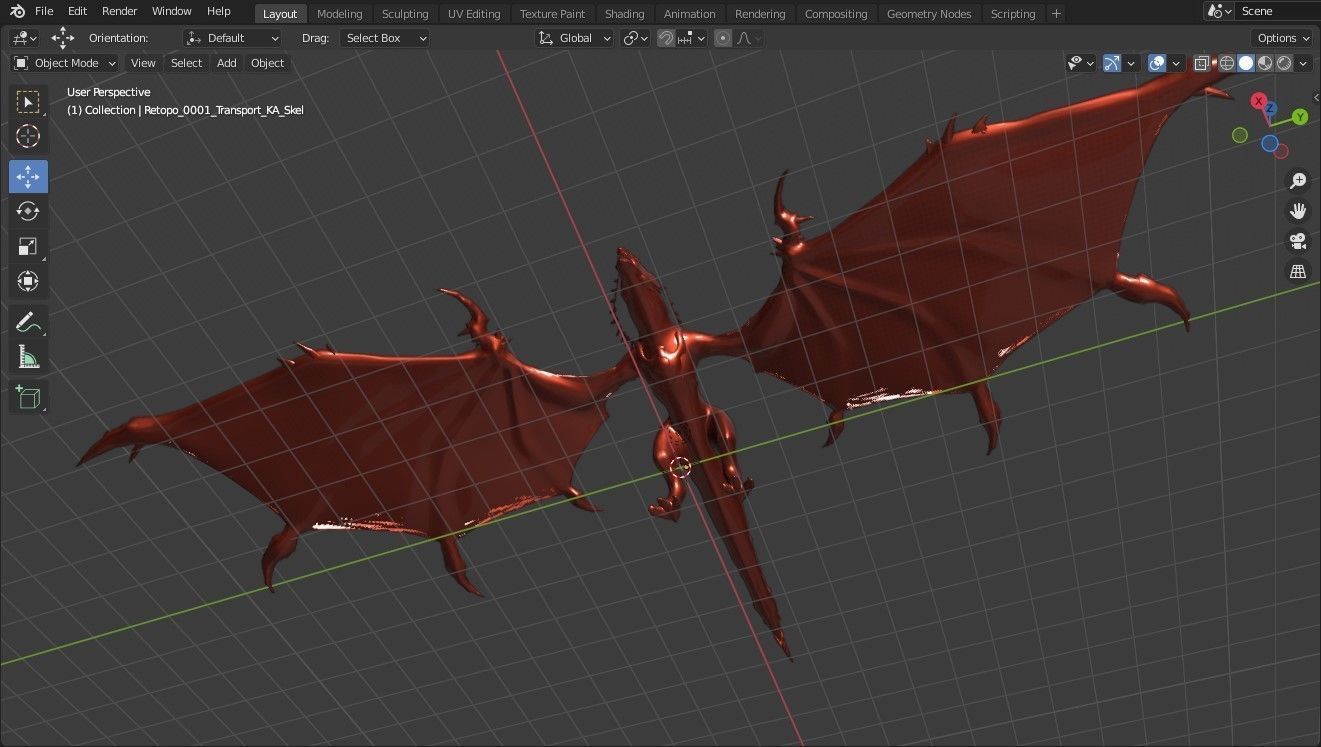Choose the Annotate pencil tool
Viewport: 1321px width, 747px height.
28,322
